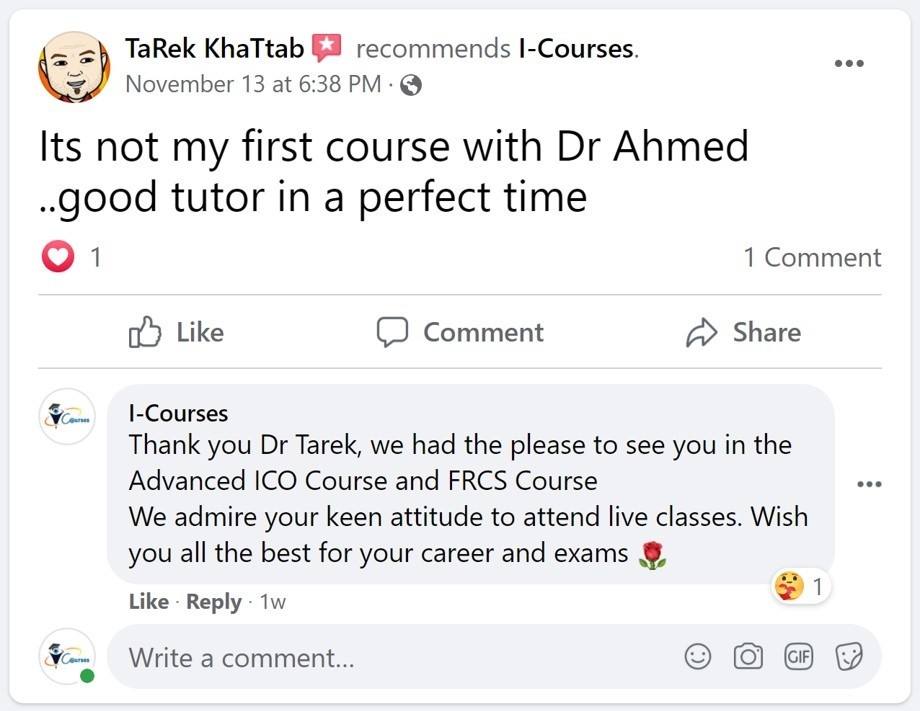Open the I-Courses page link in header
Screen dimensions: 920x711
tap(576, 48)
